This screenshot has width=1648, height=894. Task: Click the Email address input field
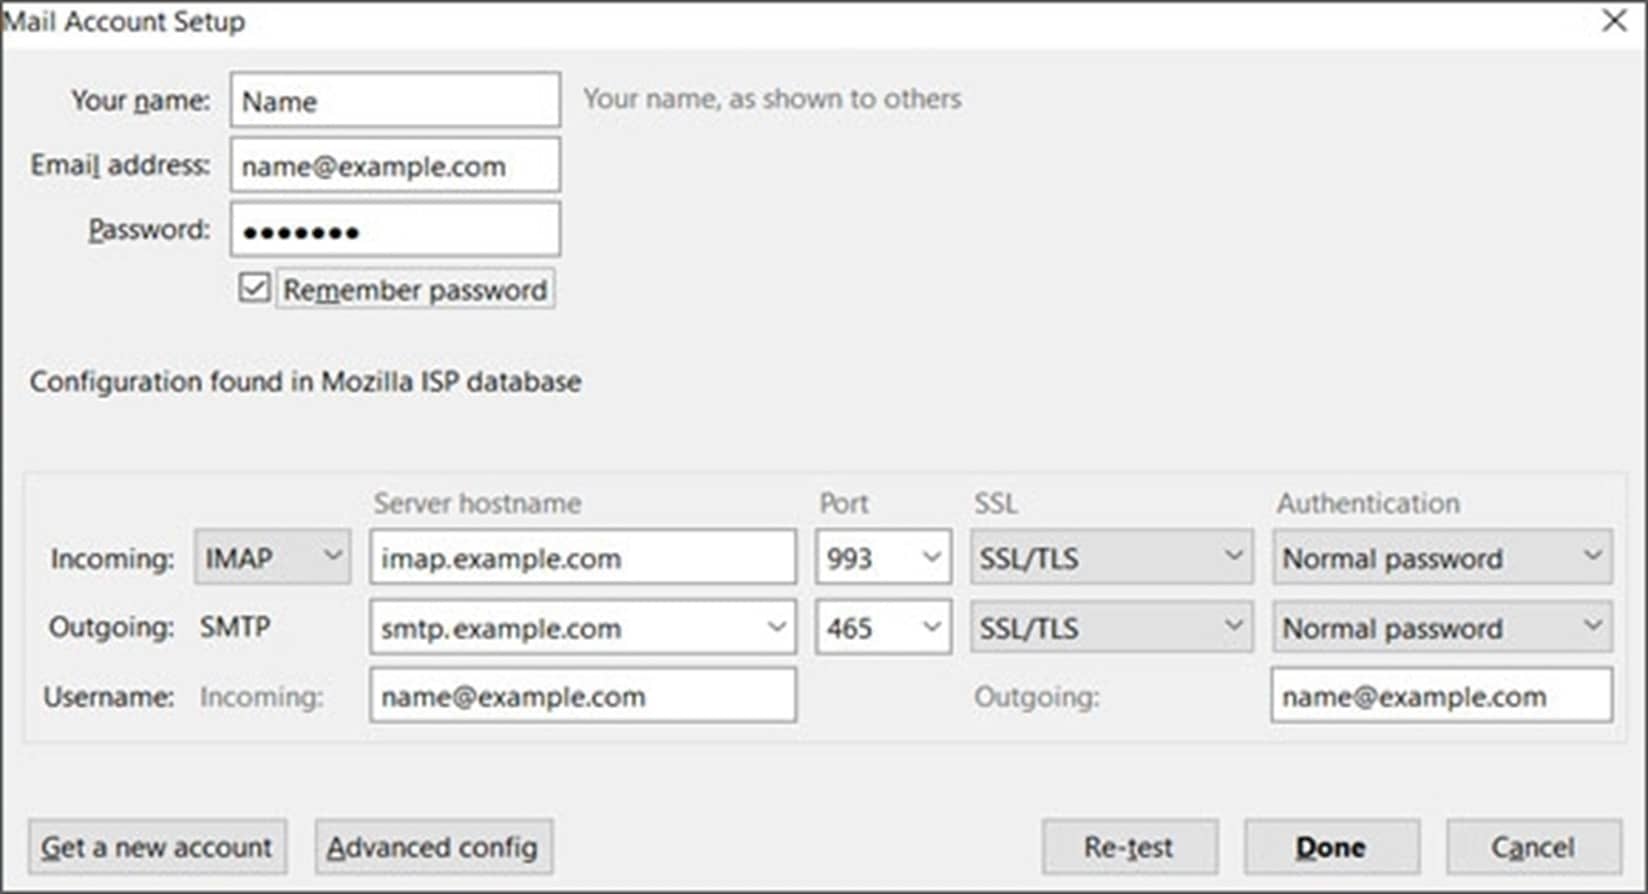(x=395, y=165)
